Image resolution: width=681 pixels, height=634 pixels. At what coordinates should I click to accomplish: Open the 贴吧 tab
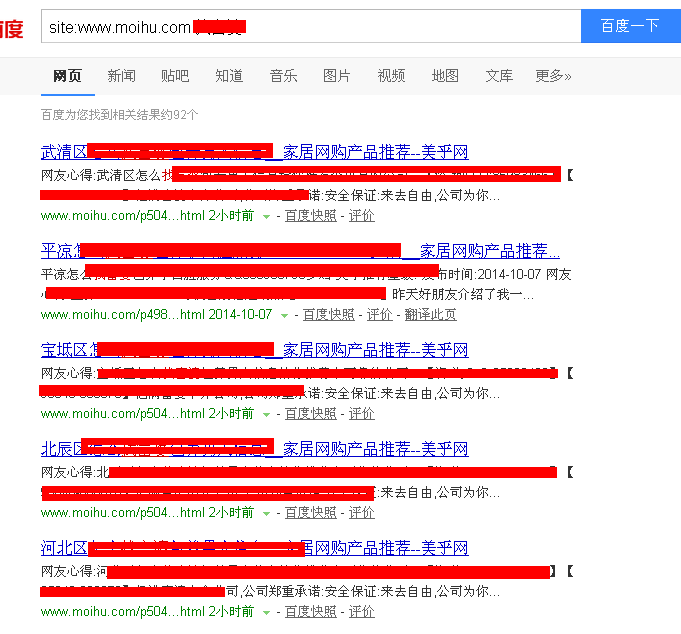(175, 76)
